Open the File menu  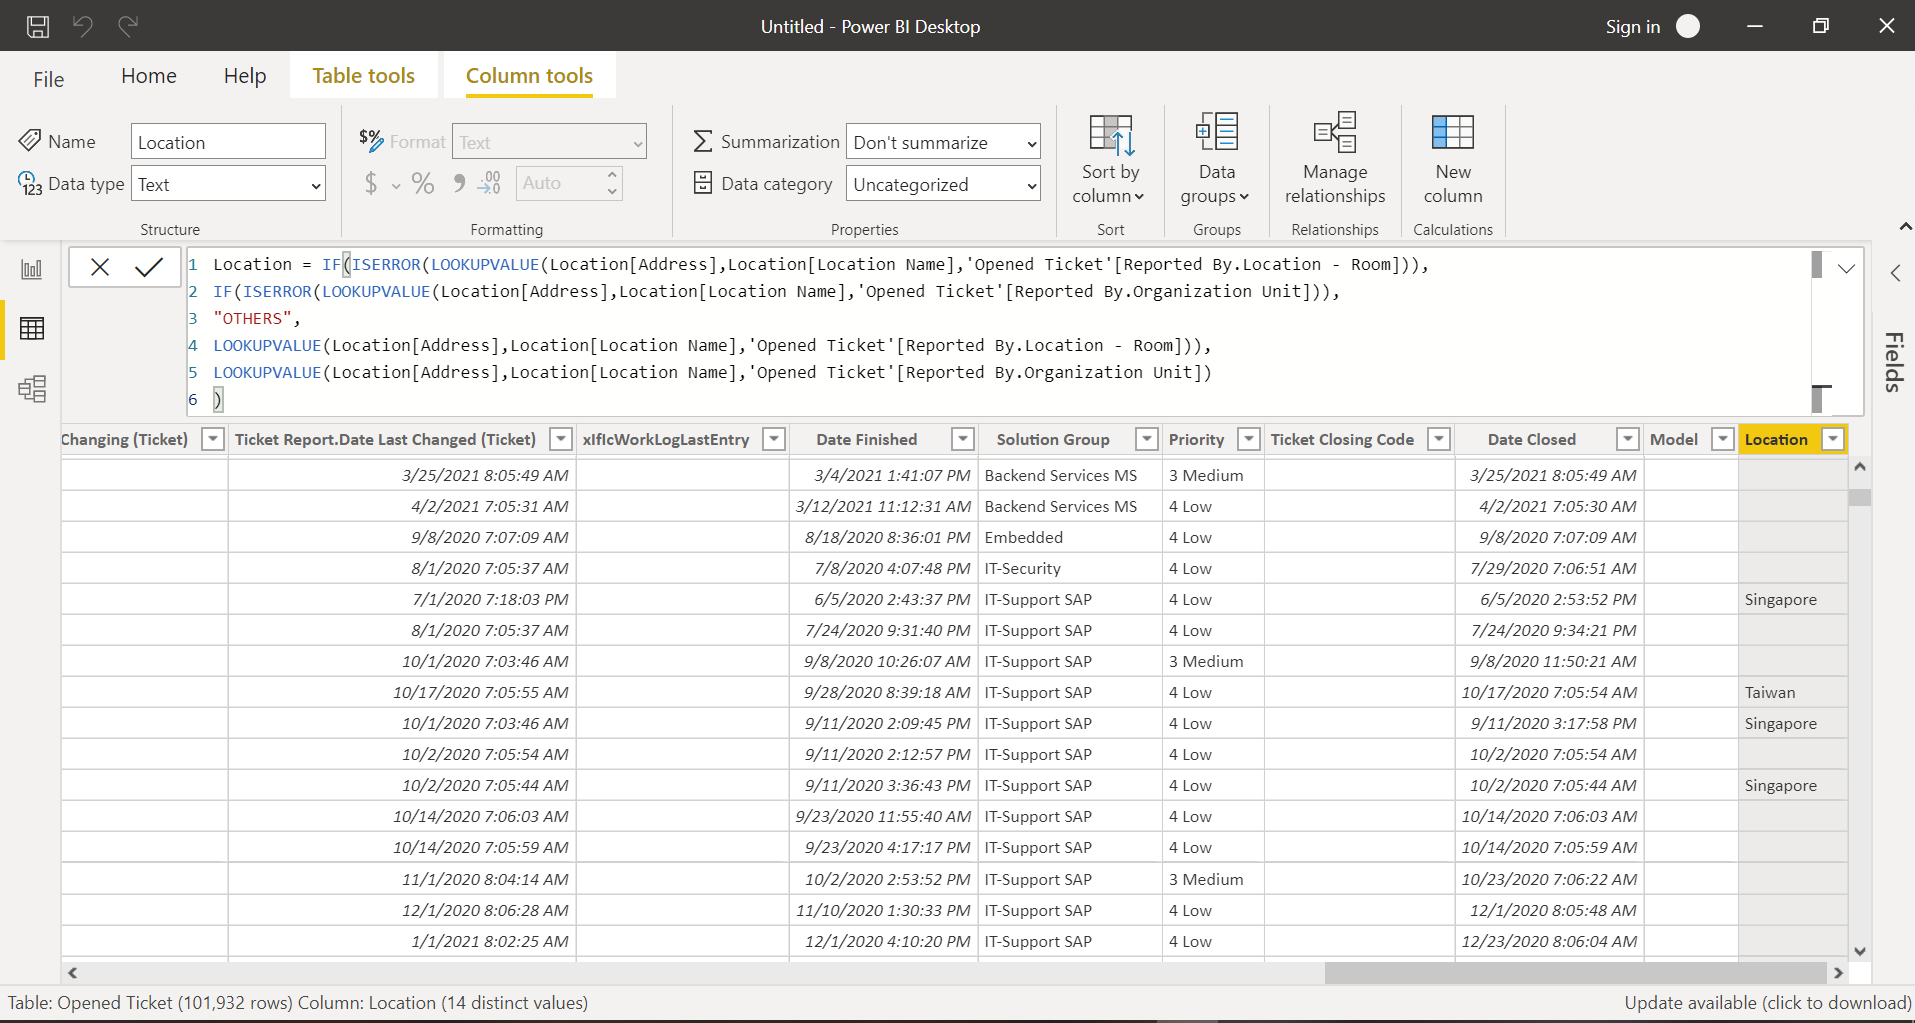click(48, 79)
